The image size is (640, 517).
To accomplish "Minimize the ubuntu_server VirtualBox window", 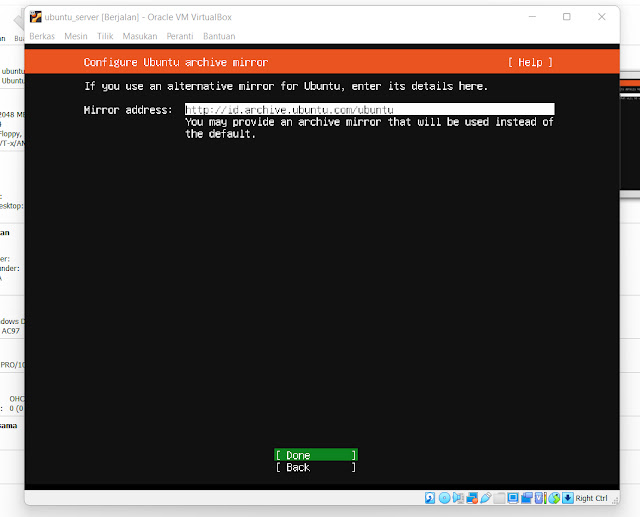I will click(532, 17).
